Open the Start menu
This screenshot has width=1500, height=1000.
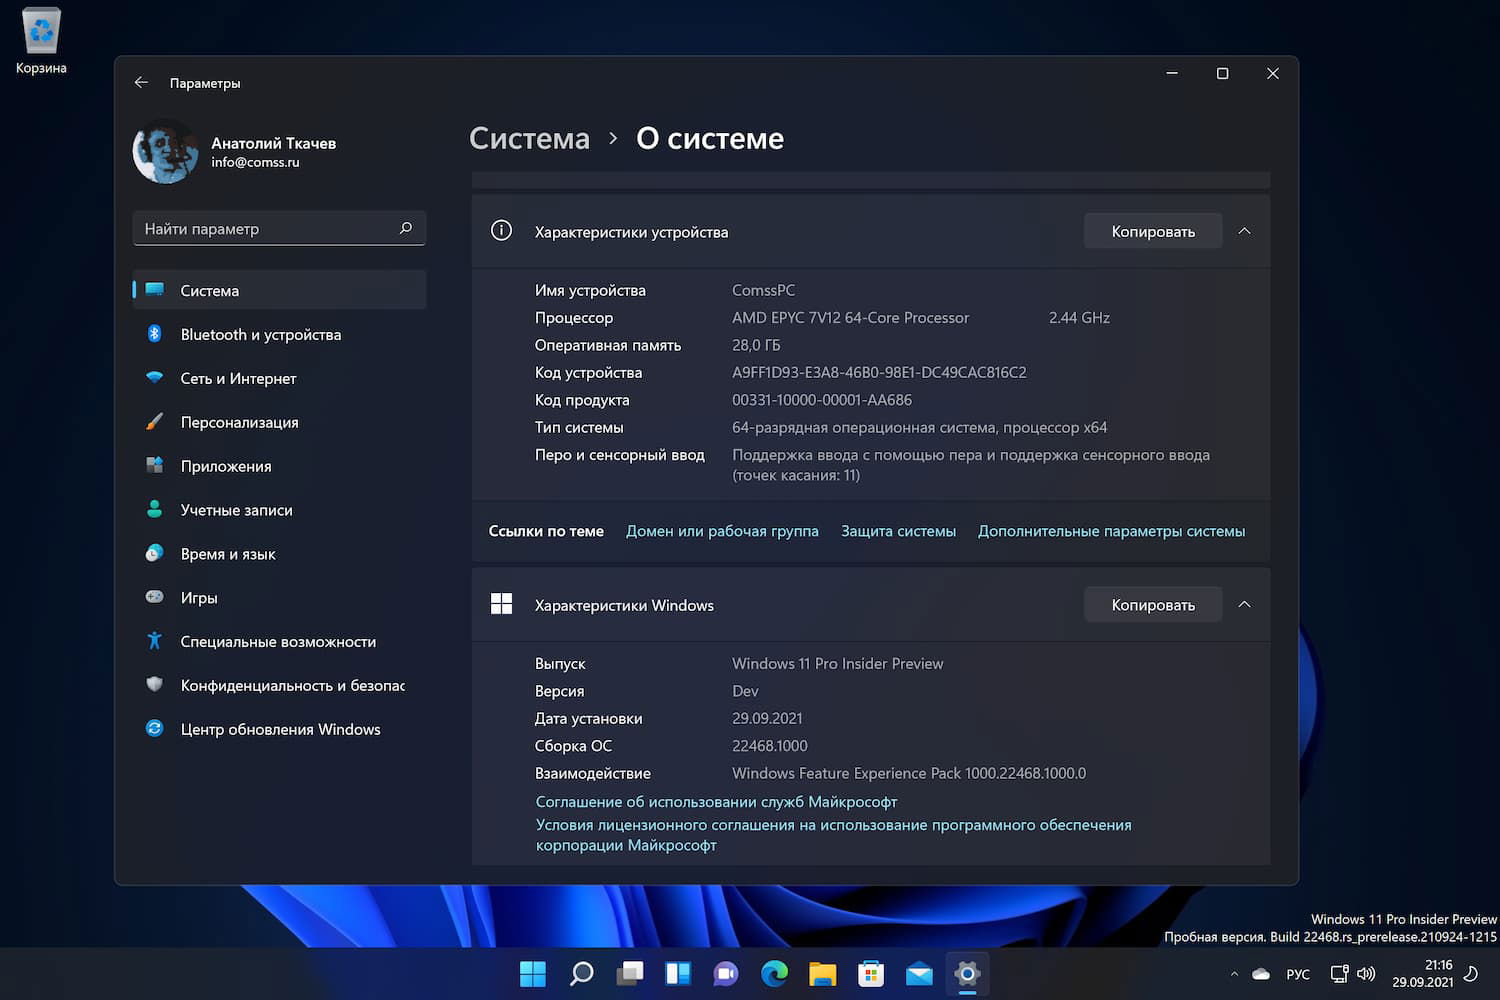tap(533, 973)
